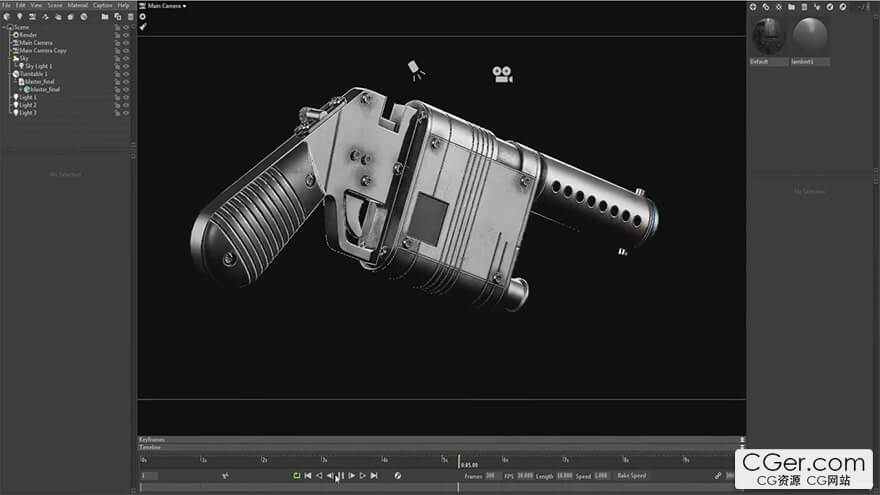Open the Material menu
880x495 pixels.
coord(78,5)
